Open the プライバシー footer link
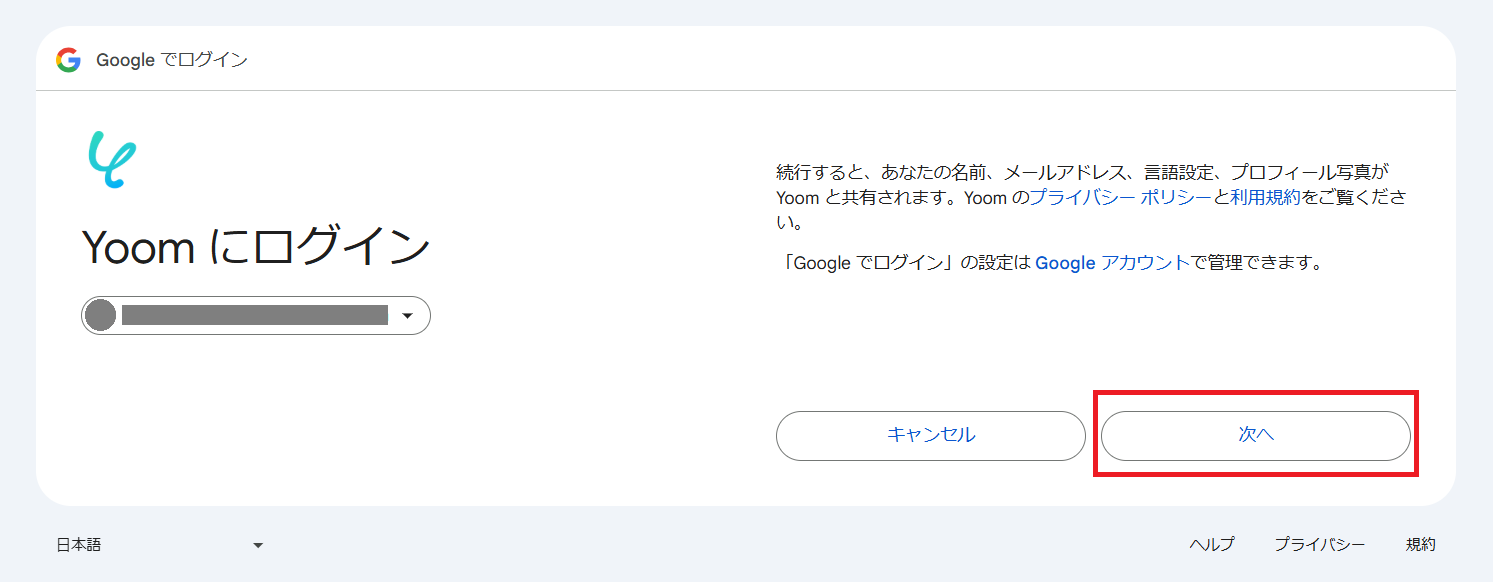Viewport: 1493px width, 582px height. pyautogui.click(x=1320, y=545)
